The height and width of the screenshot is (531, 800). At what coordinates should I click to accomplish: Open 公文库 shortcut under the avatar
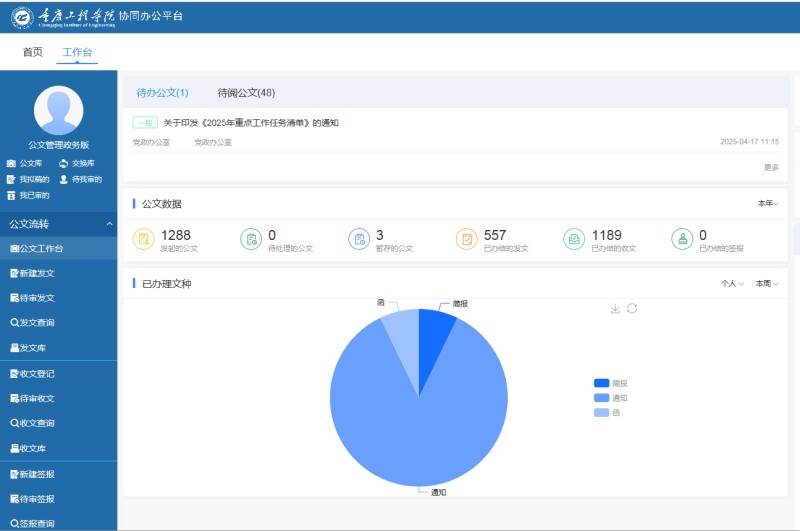click(25, 163)
